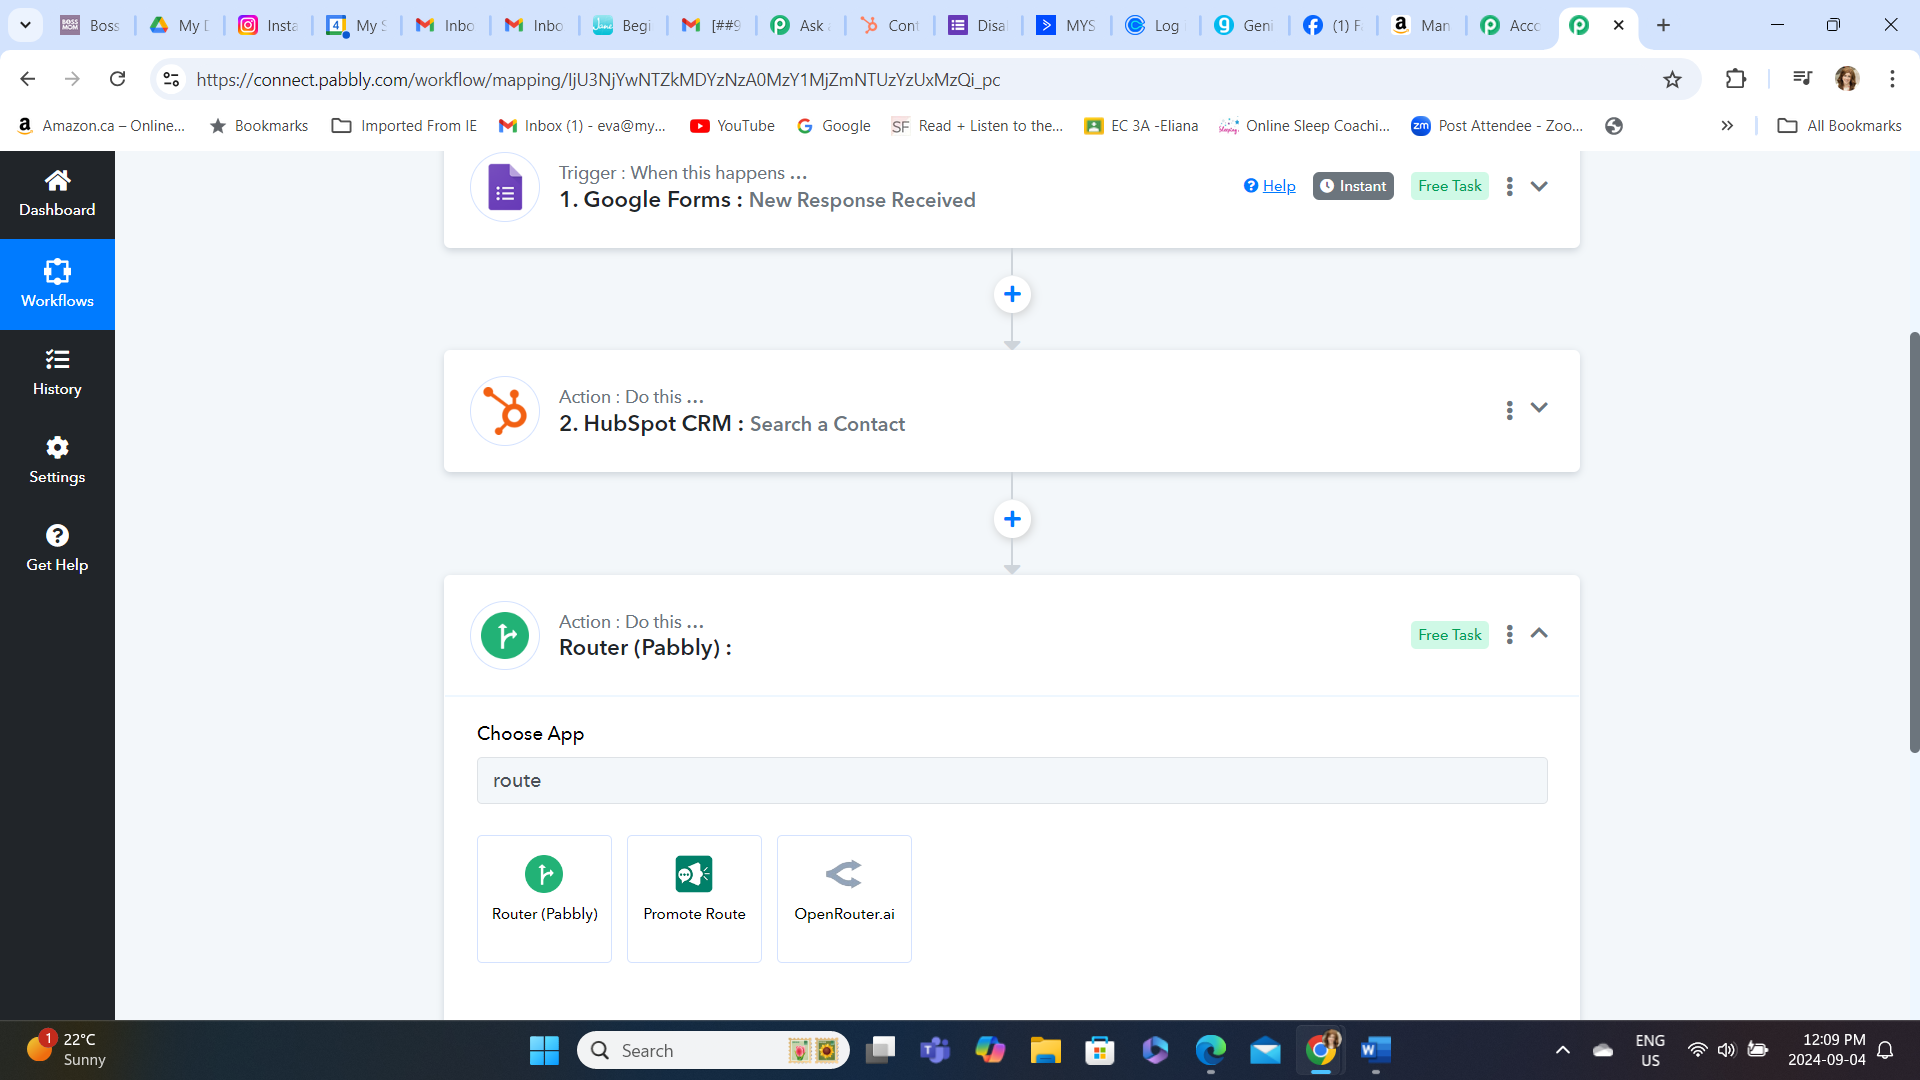Reload the page
This screenshot has width=1920, height=1080.
[117, 79]
